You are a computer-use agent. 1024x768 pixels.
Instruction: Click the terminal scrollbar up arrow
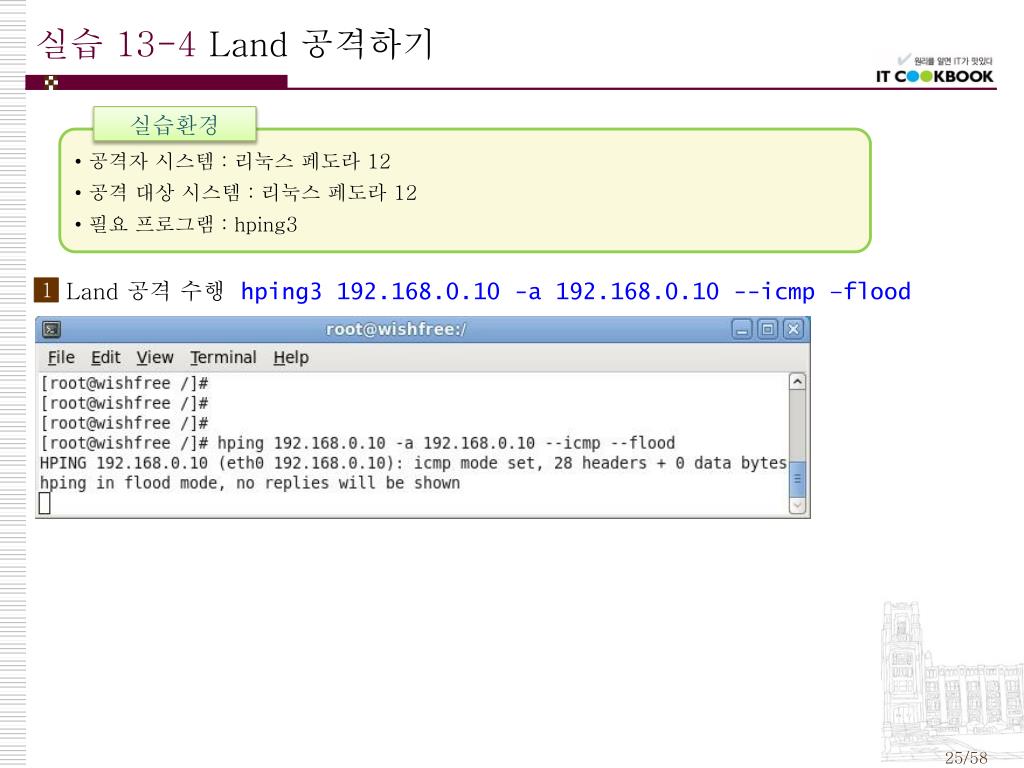[x=797, y=381]
